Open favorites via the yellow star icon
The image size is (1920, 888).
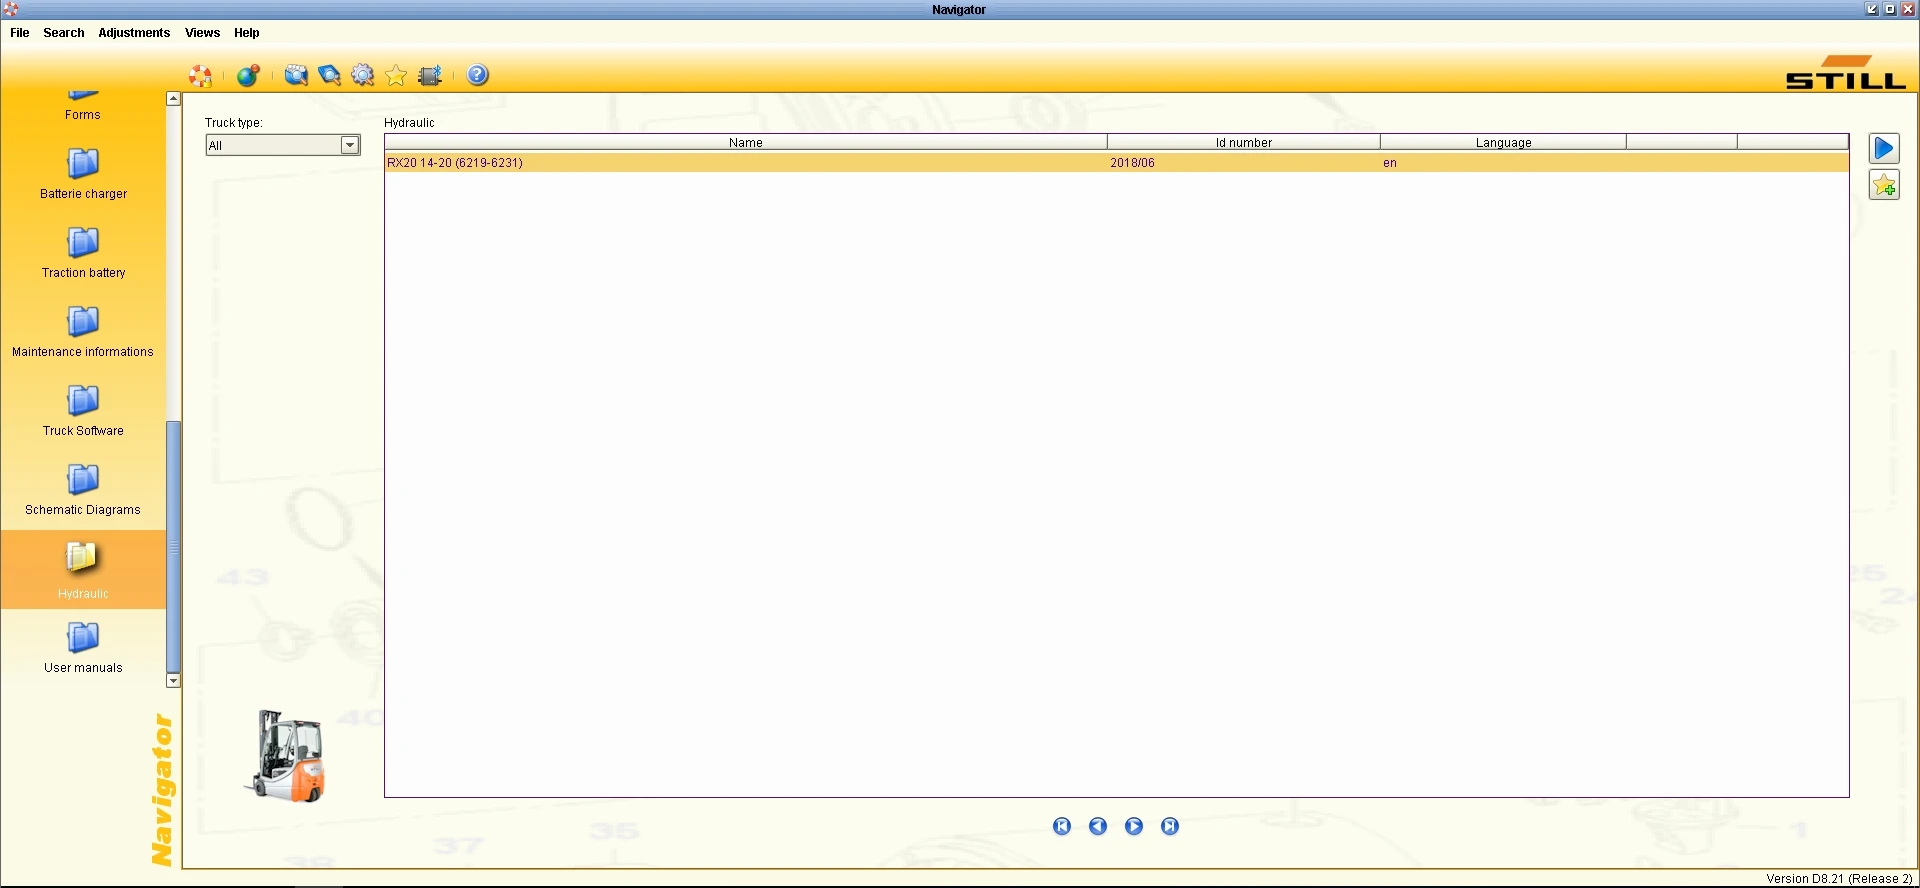coord(396,75)
